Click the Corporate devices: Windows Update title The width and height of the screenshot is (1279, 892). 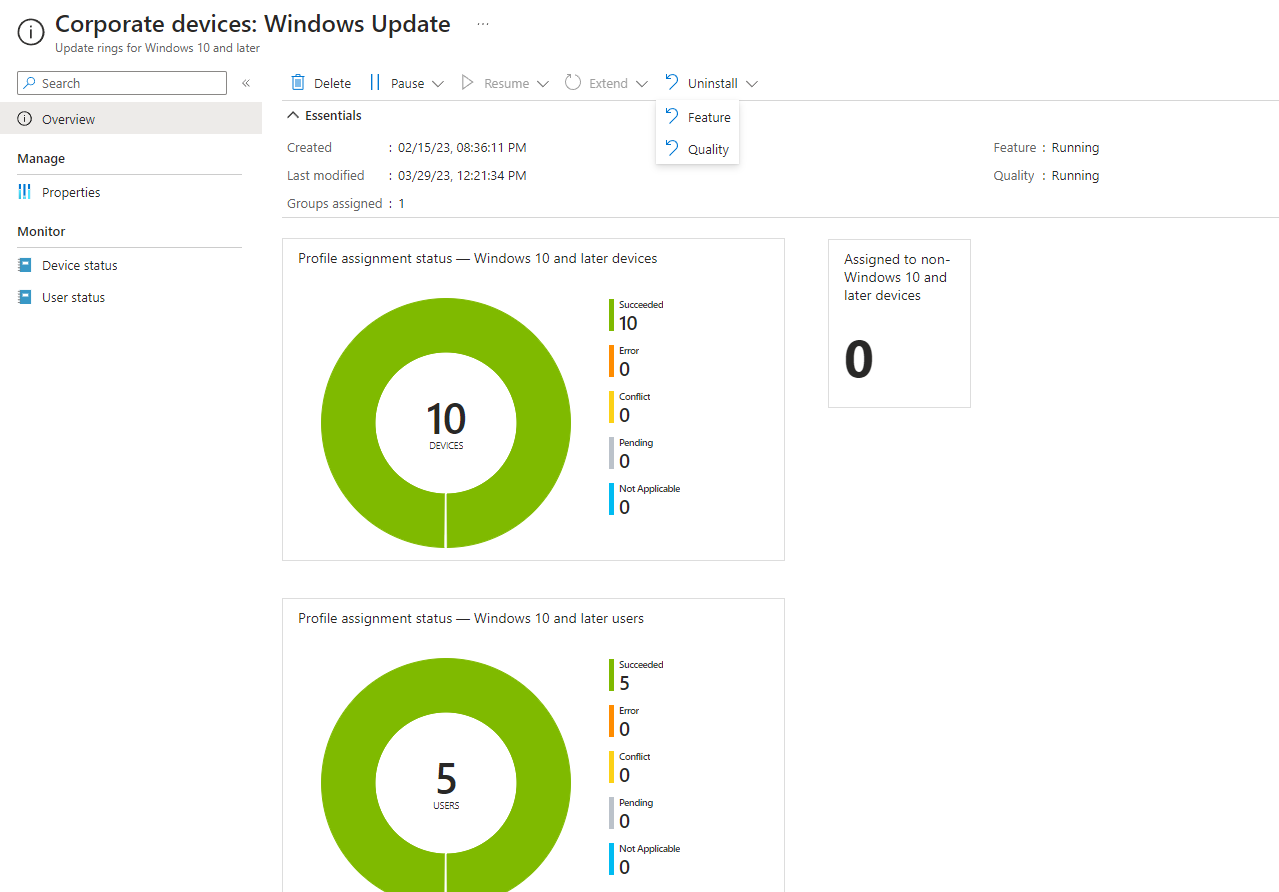pos(253,23)
